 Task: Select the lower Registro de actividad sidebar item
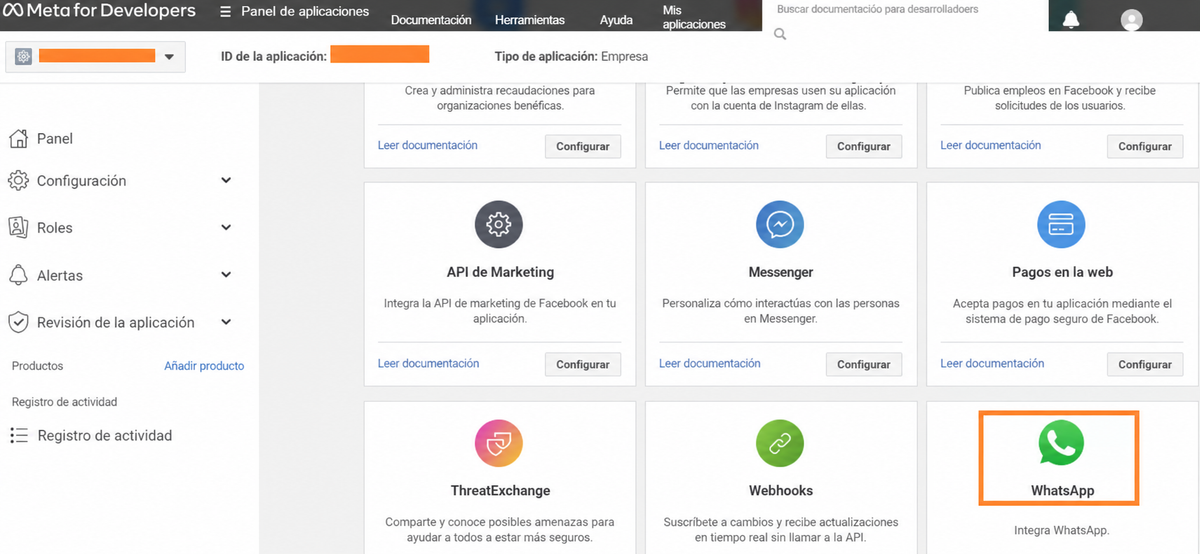(105, 435)
